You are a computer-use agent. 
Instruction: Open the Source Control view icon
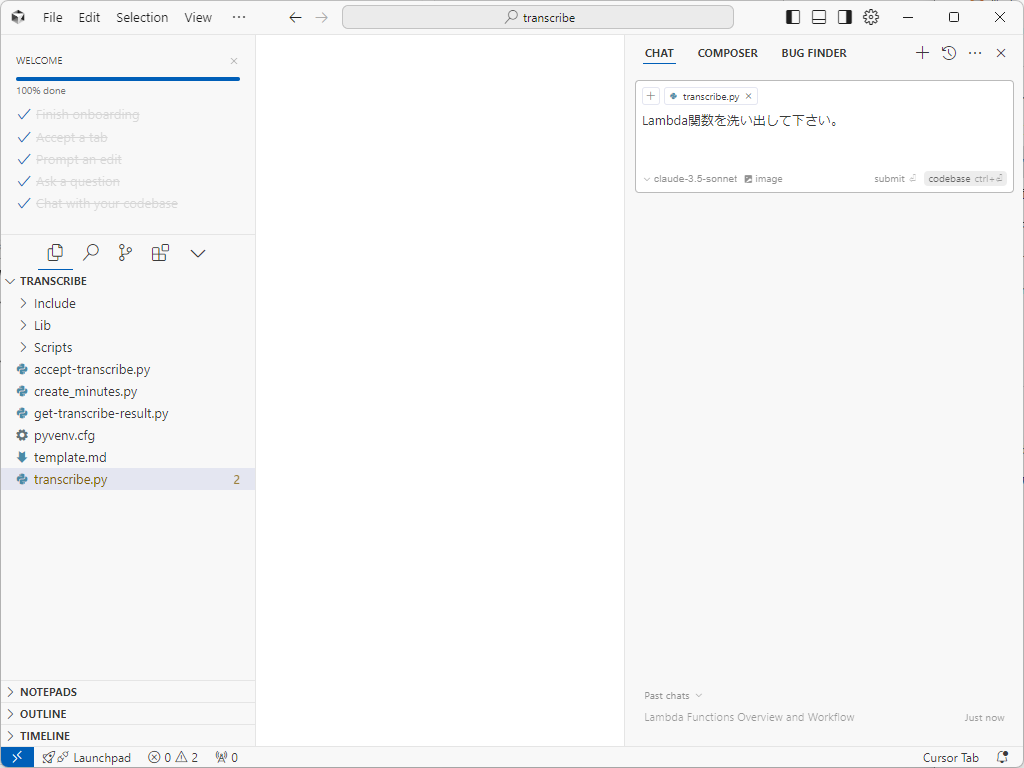[x=125, y=253]
